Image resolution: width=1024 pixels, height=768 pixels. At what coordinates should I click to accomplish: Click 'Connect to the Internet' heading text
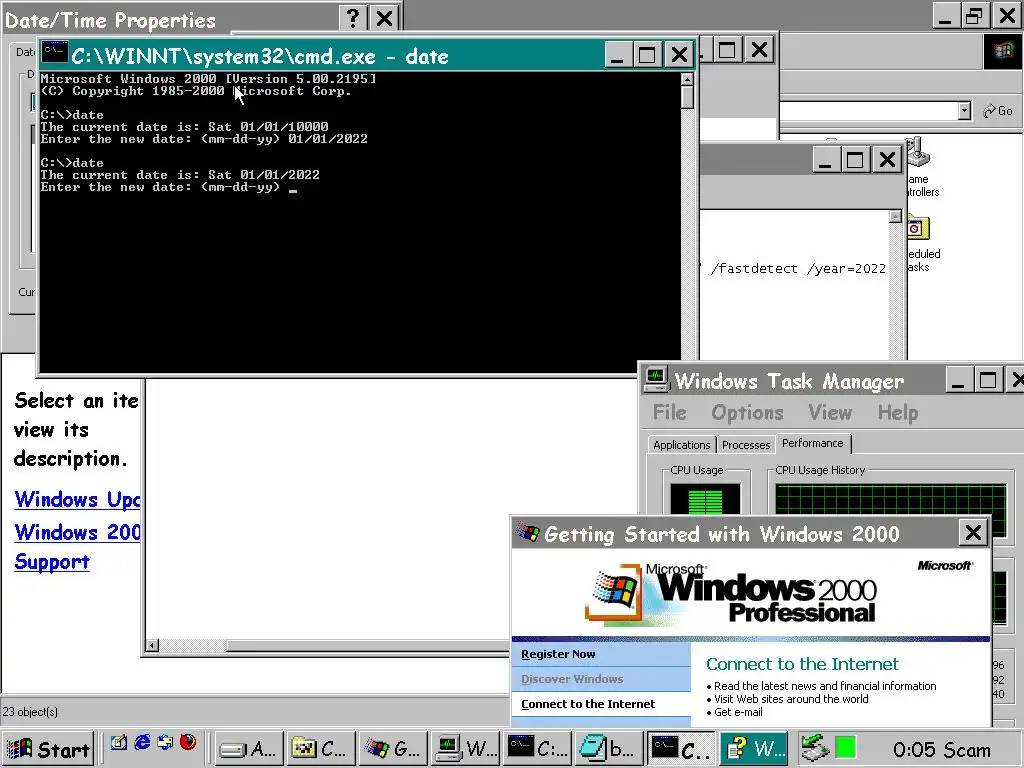(802, 664)
